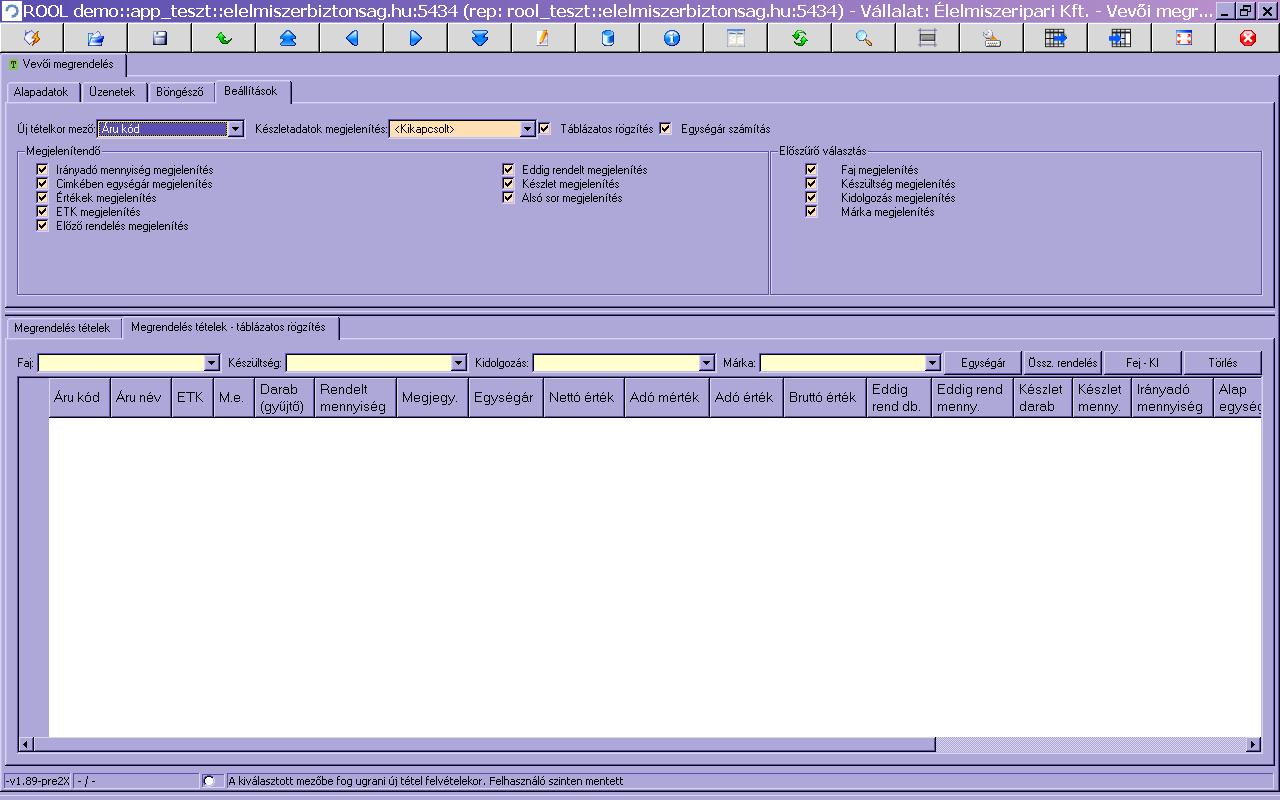1280x800 pixels.
Task: Open the Faj filter dropdown
Action: click(211, 363)
